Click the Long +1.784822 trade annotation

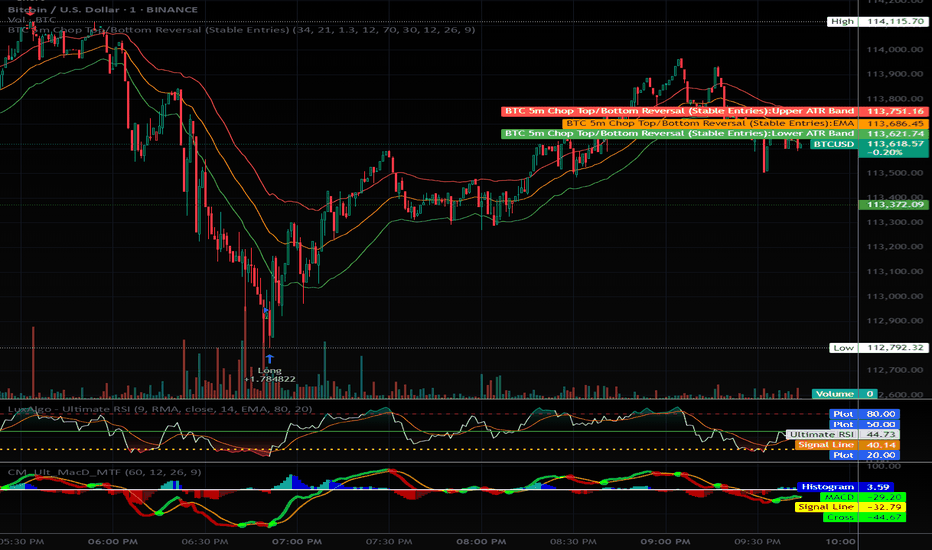(269, 375)
